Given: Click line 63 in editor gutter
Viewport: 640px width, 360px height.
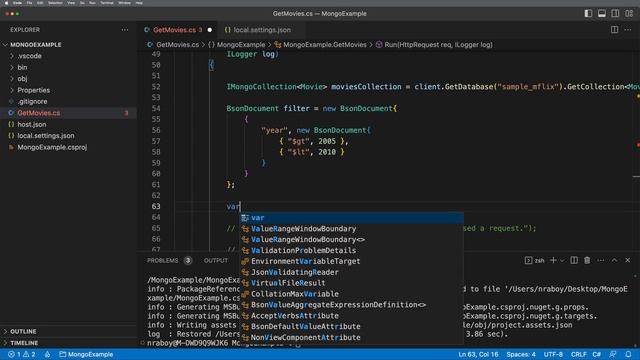Looking at the screenshot, I should coord(156,207).
